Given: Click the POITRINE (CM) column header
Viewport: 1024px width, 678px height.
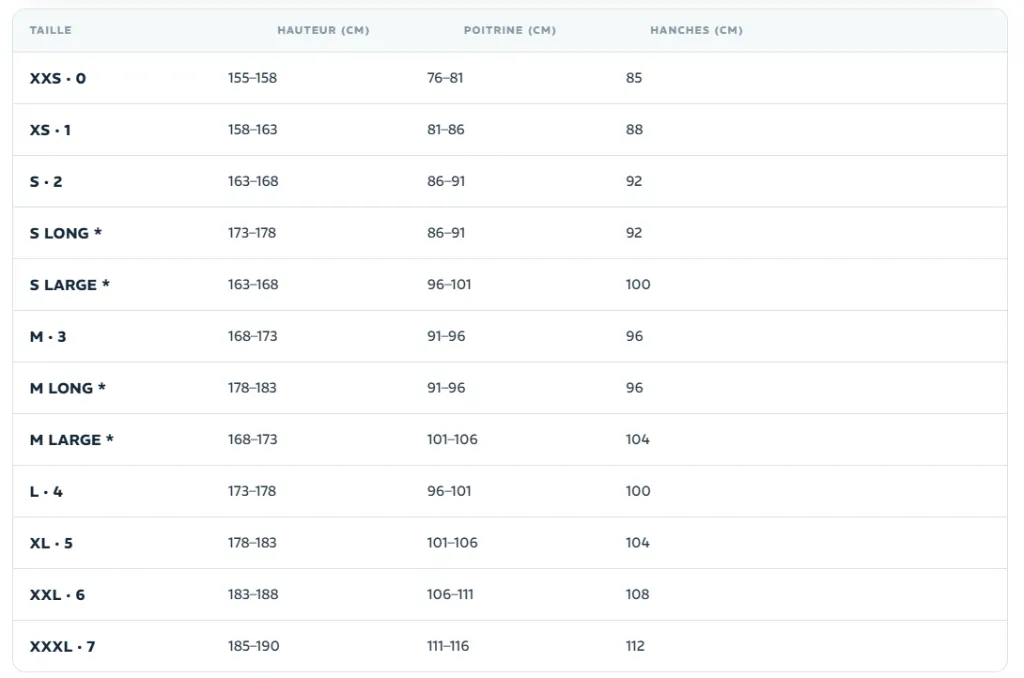Looking at the screenshot, I should point(509,30).
